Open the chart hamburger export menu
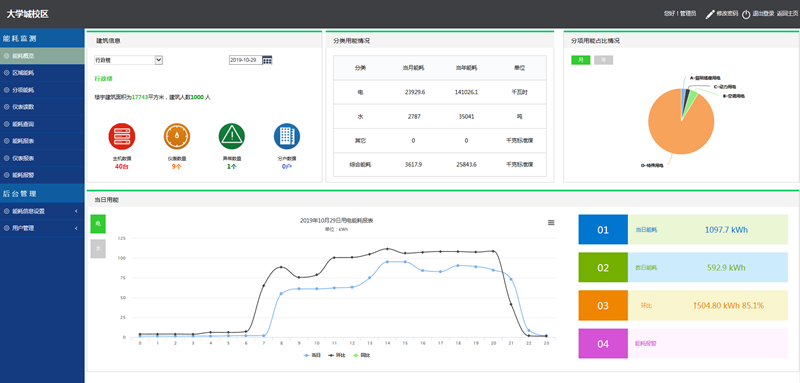The width and height of the screenshot is (800, 383). tap(551, 222)
